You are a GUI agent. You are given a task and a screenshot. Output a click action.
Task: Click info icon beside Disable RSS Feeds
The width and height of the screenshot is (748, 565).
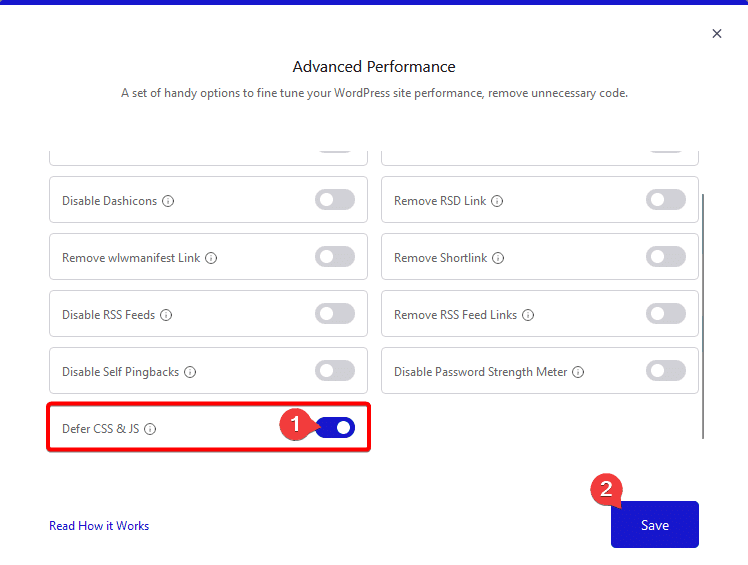[x=166, y=315]
